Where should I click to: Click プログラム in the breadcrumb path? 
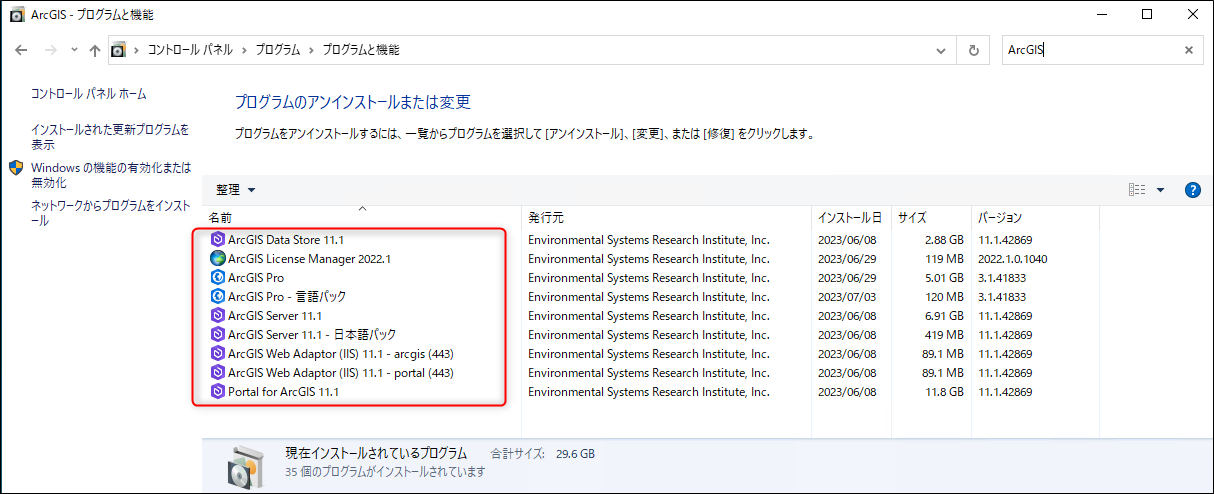(277, 50)
